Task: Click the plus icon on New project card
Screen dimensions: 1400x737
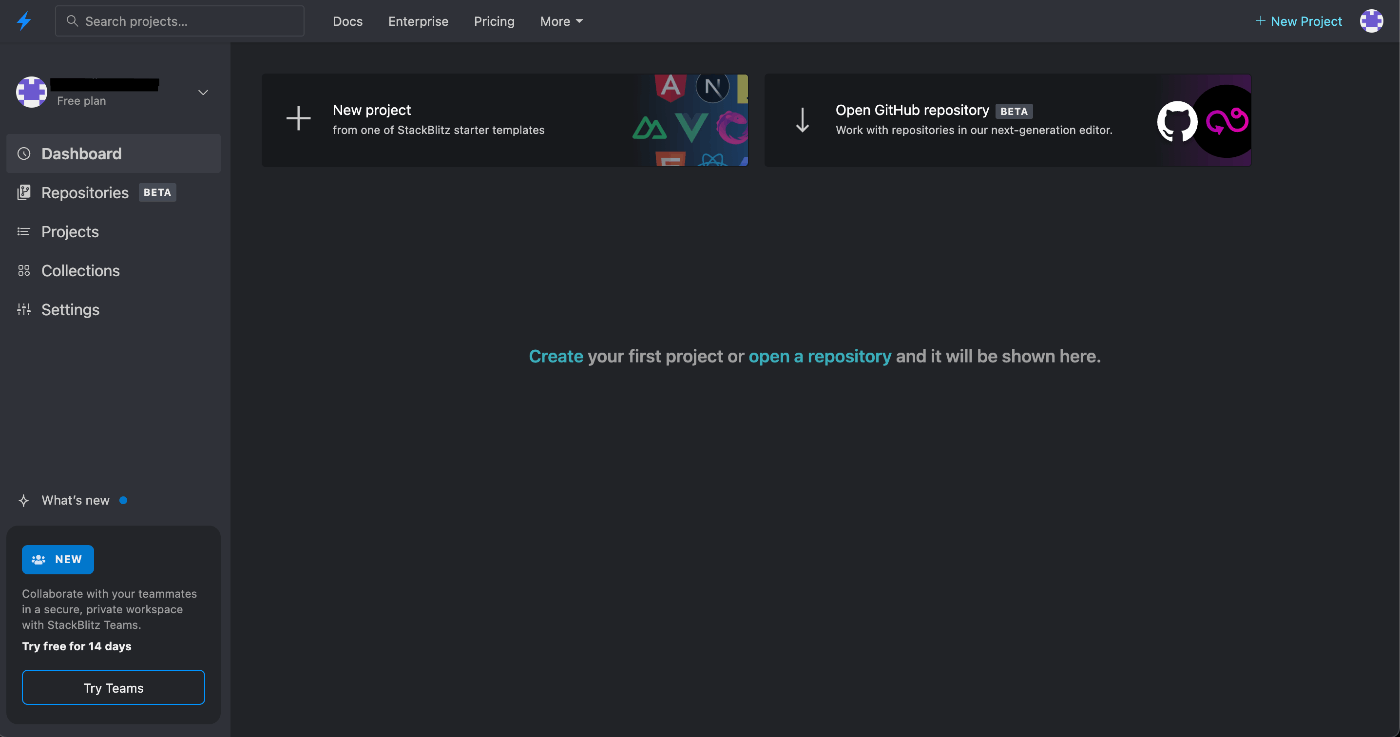Action: click(x=299, y=120)
